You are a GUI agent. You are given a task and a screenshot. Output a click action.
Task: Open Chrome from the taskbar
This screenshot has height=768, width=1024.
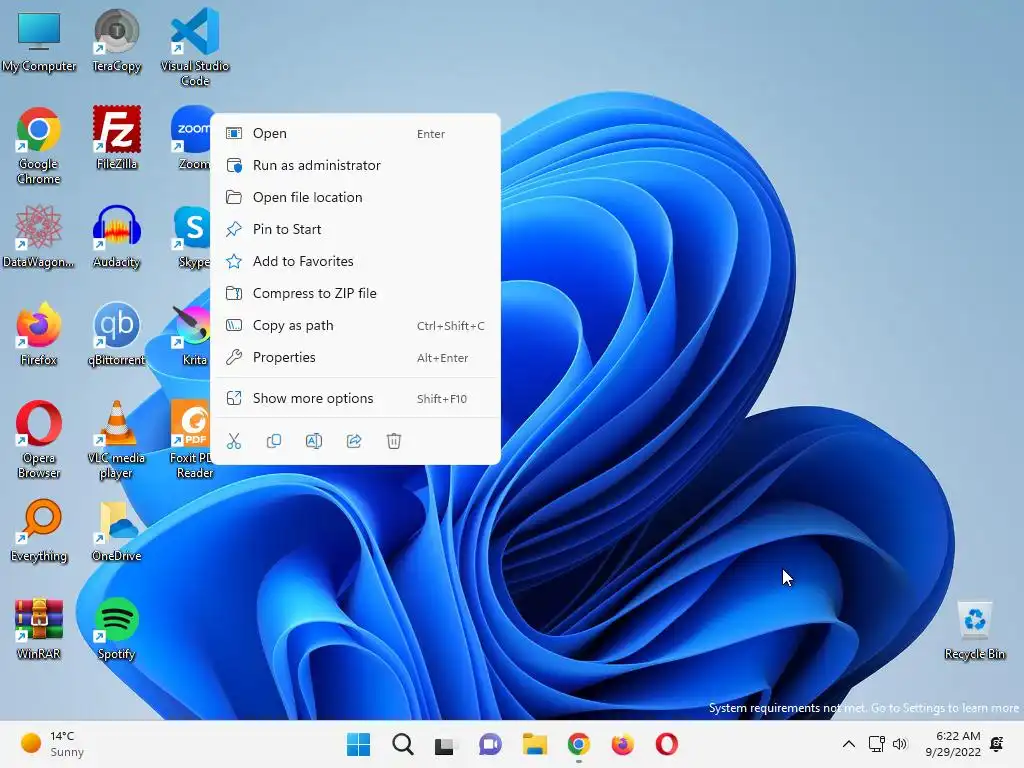click(x=579, y=744)
